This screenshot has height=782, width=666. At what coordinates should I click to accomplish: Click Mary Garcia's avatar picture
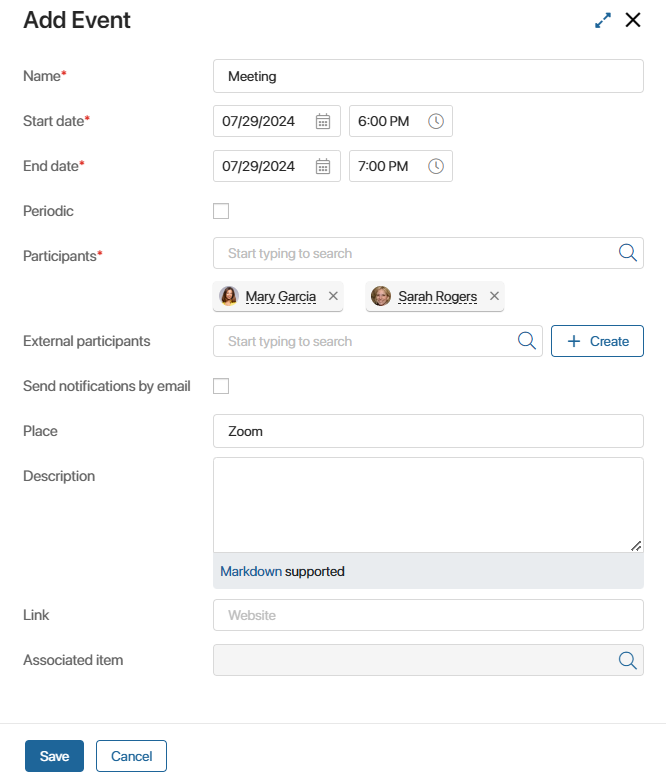(x=229, y=296)
